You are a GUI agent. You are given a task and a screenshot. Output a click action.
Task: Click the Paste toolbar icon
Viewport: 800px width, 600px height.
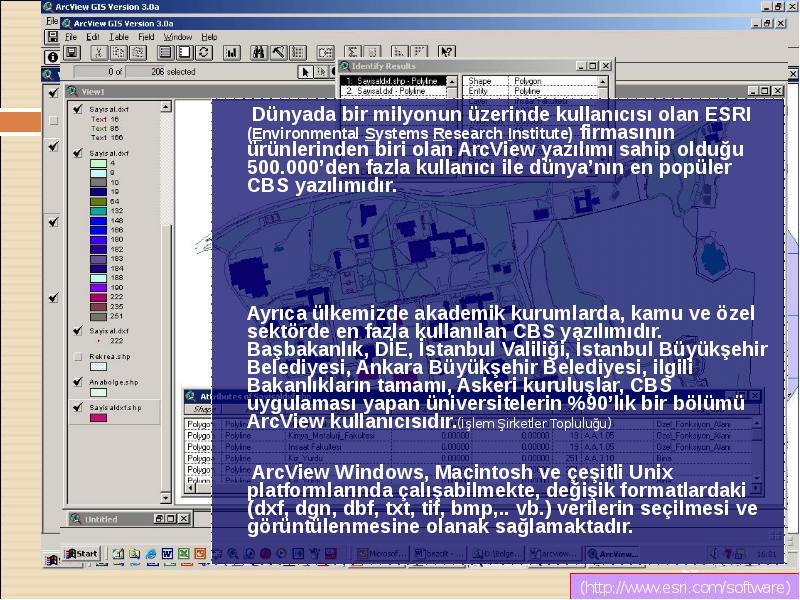coord(138,52)
